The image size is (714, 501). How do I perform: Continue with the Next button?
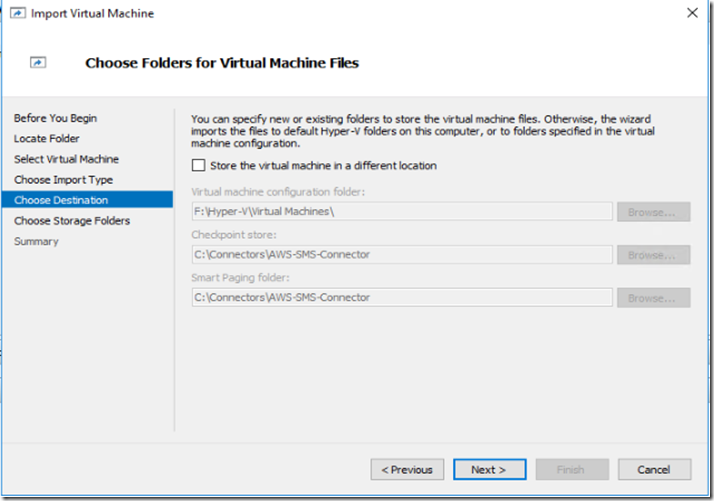pyautogui.click(x=490, y=469)
